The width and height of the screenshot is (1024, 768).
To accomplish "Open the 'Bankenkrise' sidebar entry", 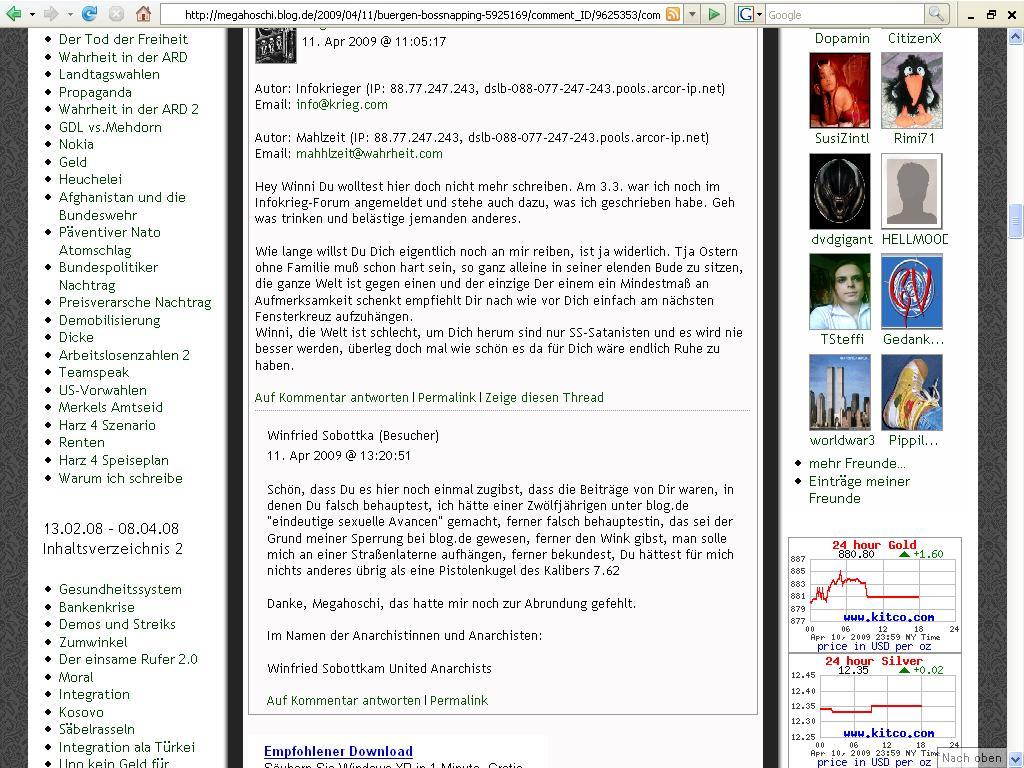I will tap(97, 607).
